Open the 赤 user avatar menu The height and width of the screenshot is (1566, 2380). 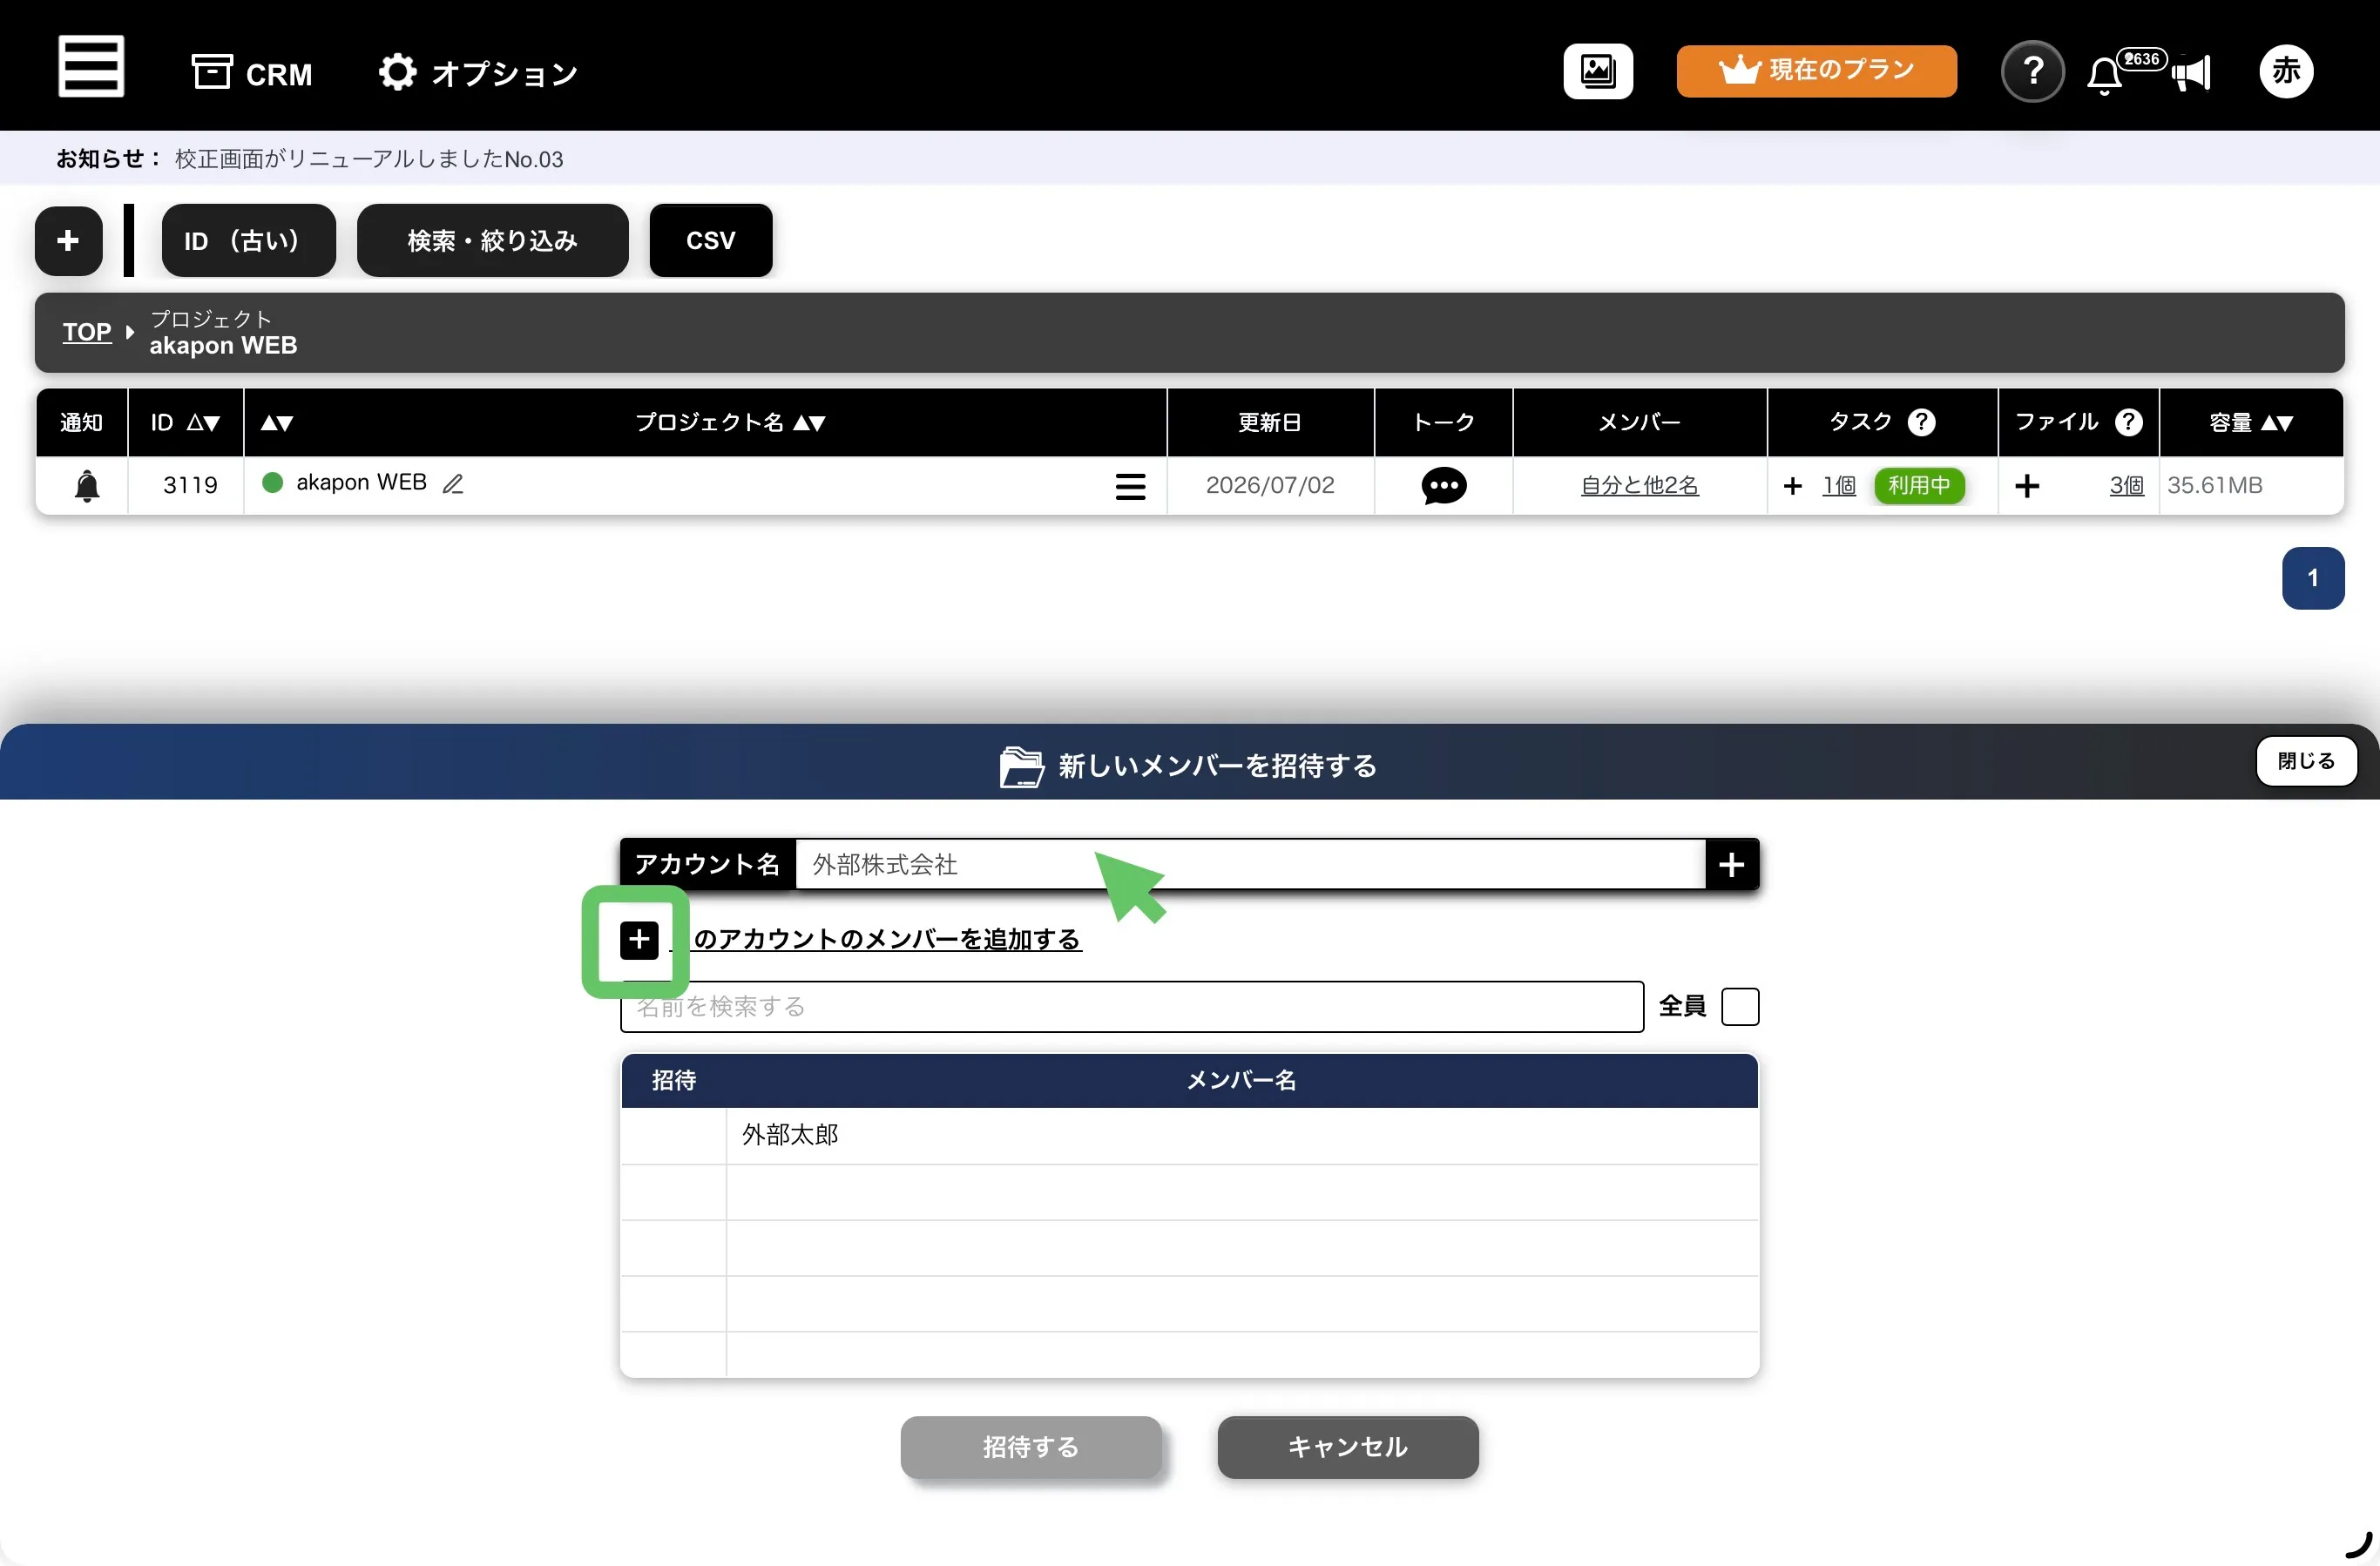point(2285,71)
